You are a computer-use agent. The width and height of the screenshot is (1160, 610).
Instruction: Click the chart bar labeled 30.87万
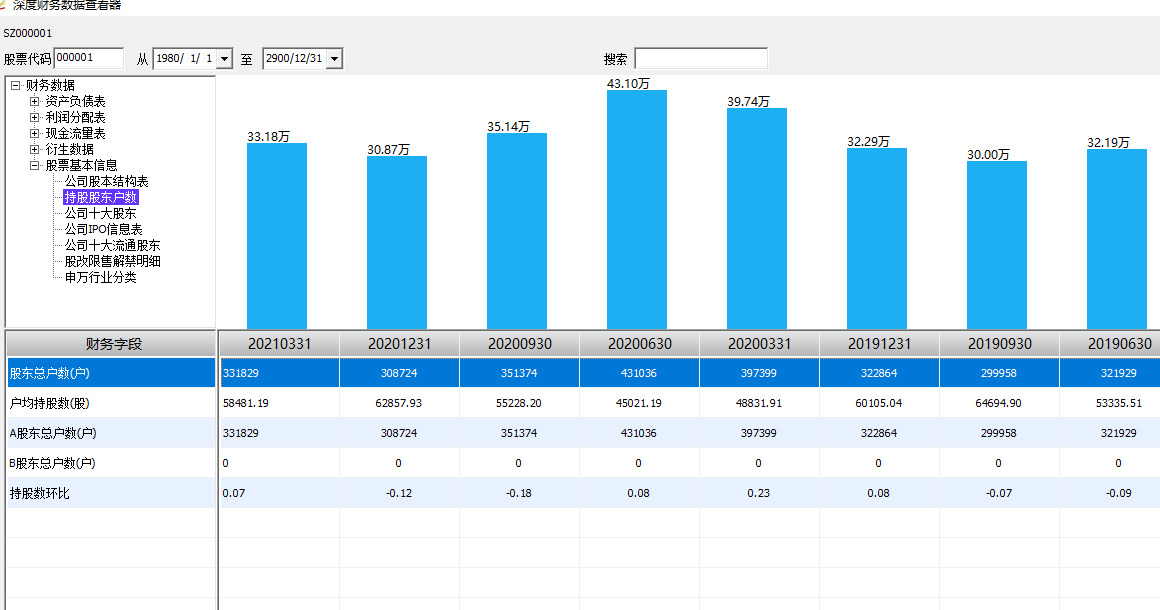click(397, 243)
